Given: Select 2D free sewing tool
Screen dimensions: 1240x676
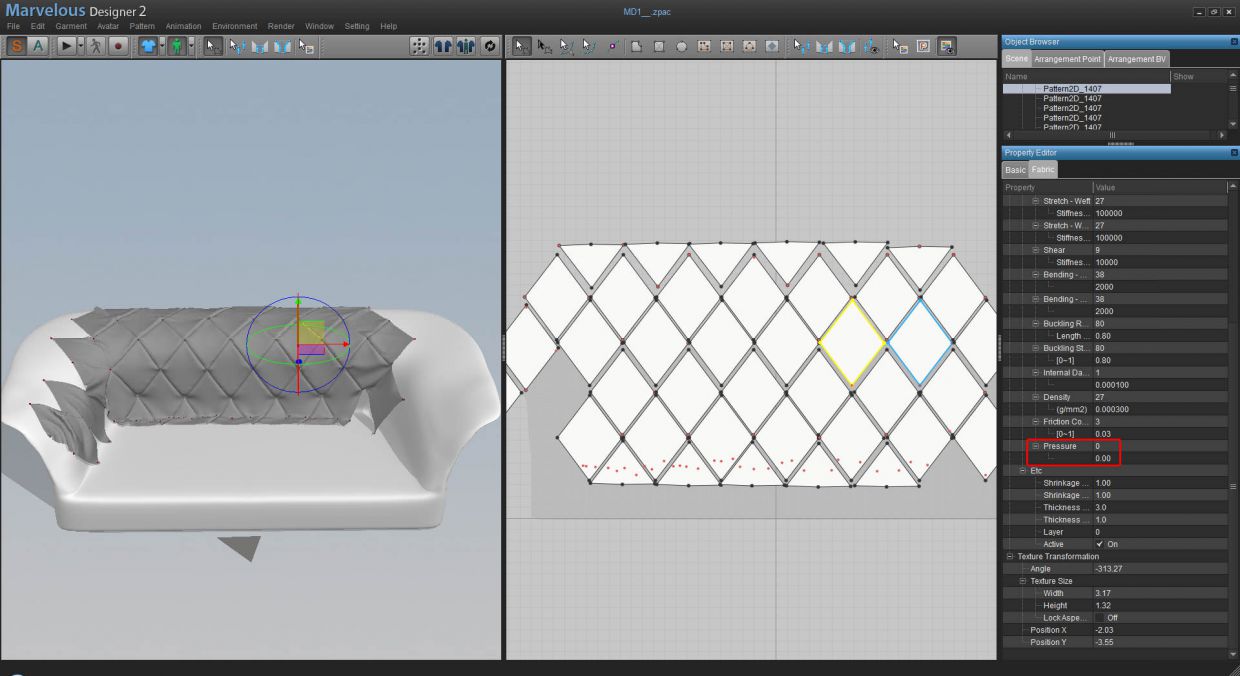Looking at the screenshot, I should pyautogui.click(x=847, y=46).
